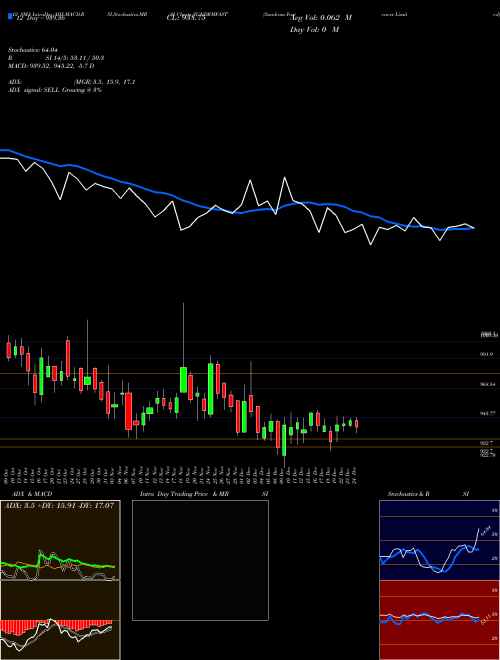Open the empty Intra Day Trading Price chart box
This screenshot has width=500, height=660.
(200, 560)
